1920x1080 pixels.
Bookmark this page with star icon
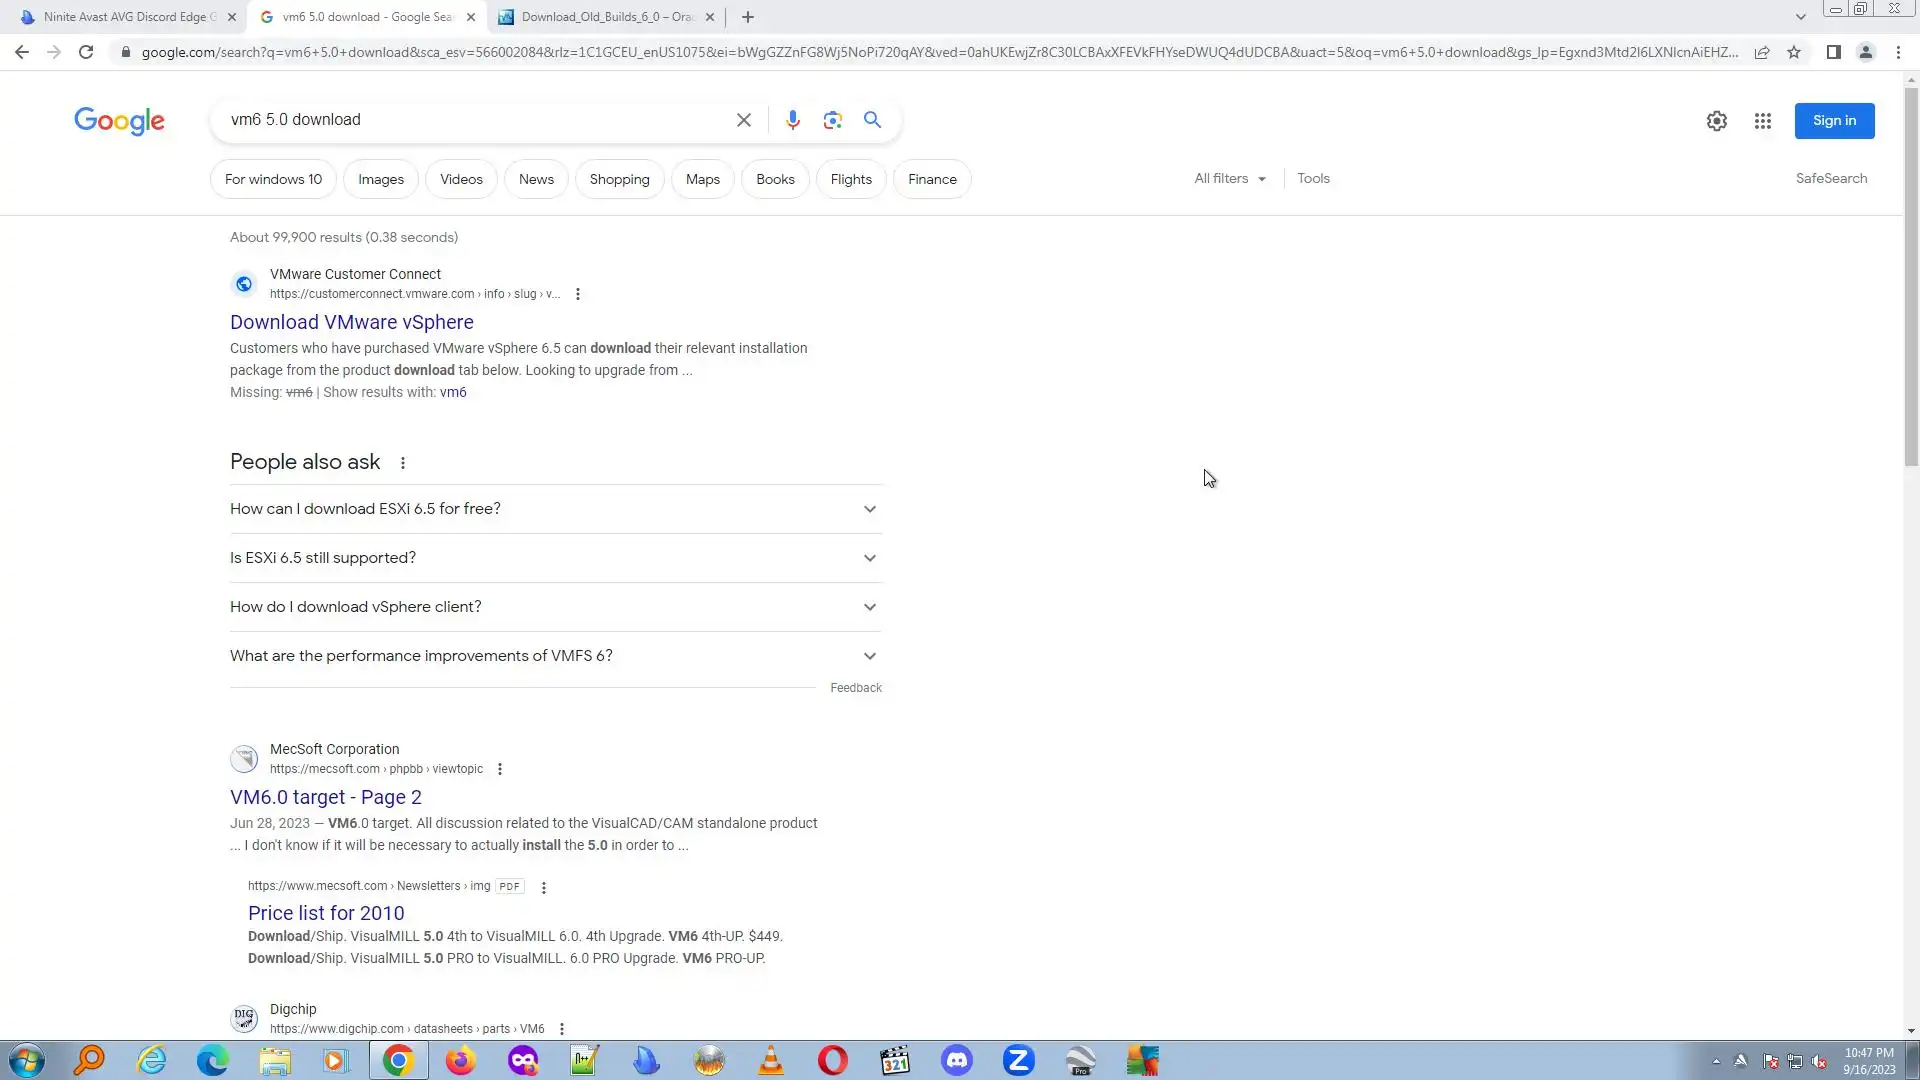point(1794,52)
